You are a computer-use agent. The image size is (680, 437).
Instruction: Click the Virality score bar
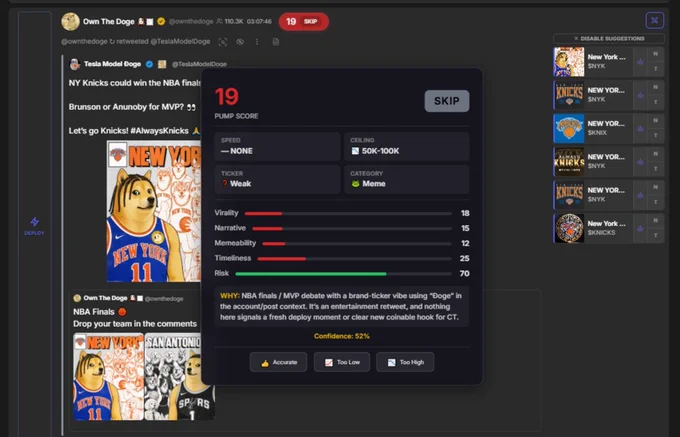click(x=348, y=213)
